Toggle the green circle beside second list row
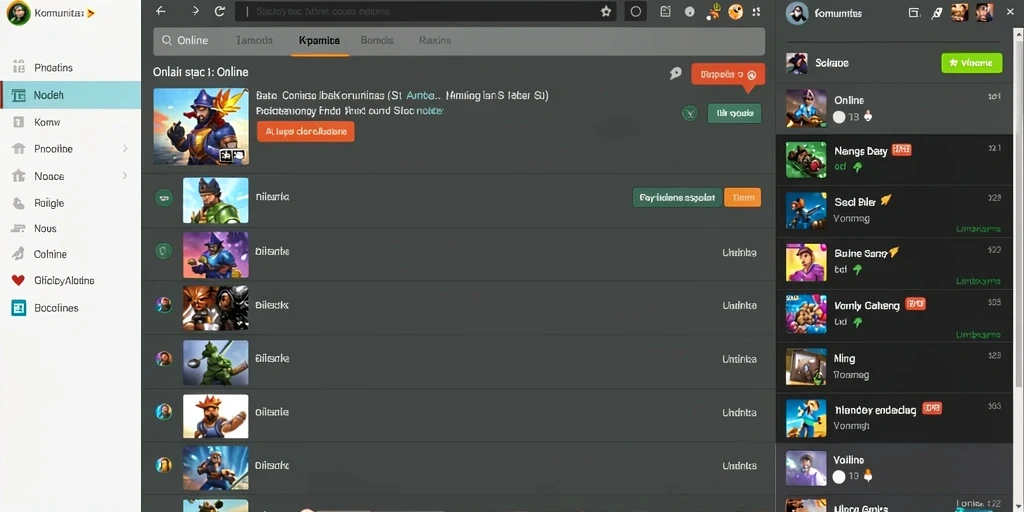Viewport: 1024px width, 512px height. pos(163,250)
